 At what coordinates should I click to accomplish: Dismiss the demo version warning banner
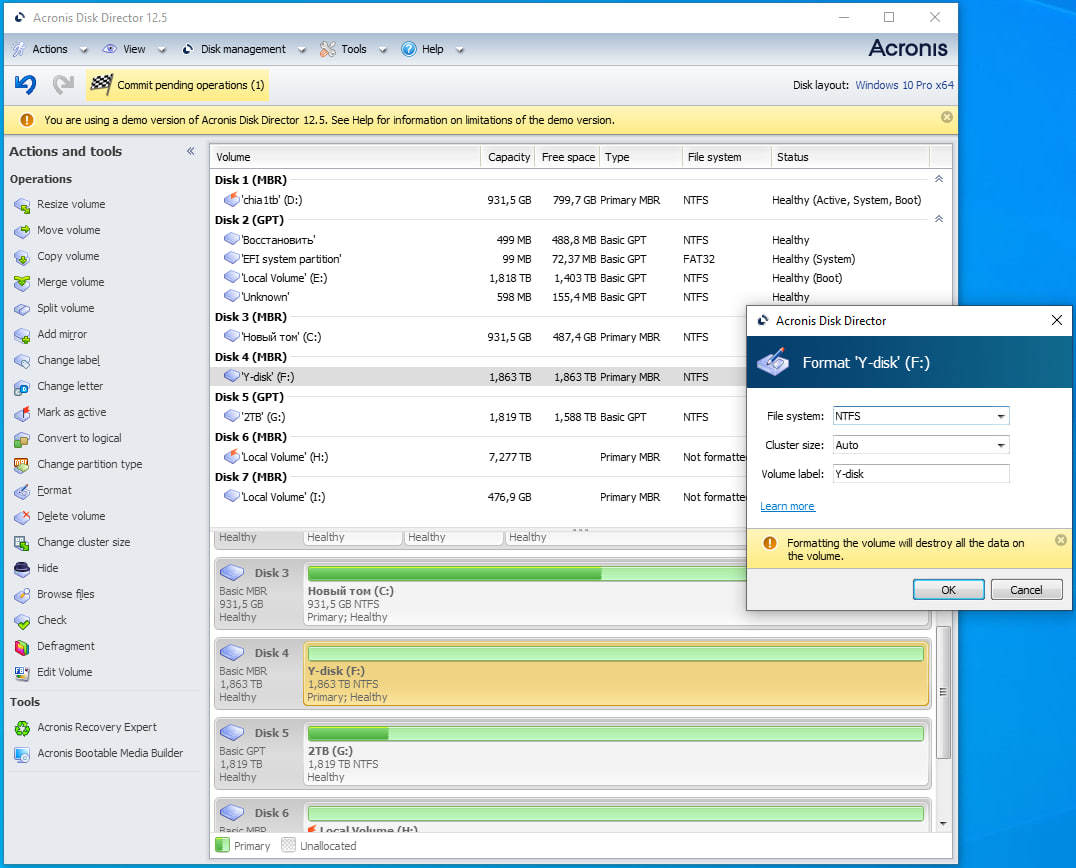pyautogui.click(x=946, y=117)
